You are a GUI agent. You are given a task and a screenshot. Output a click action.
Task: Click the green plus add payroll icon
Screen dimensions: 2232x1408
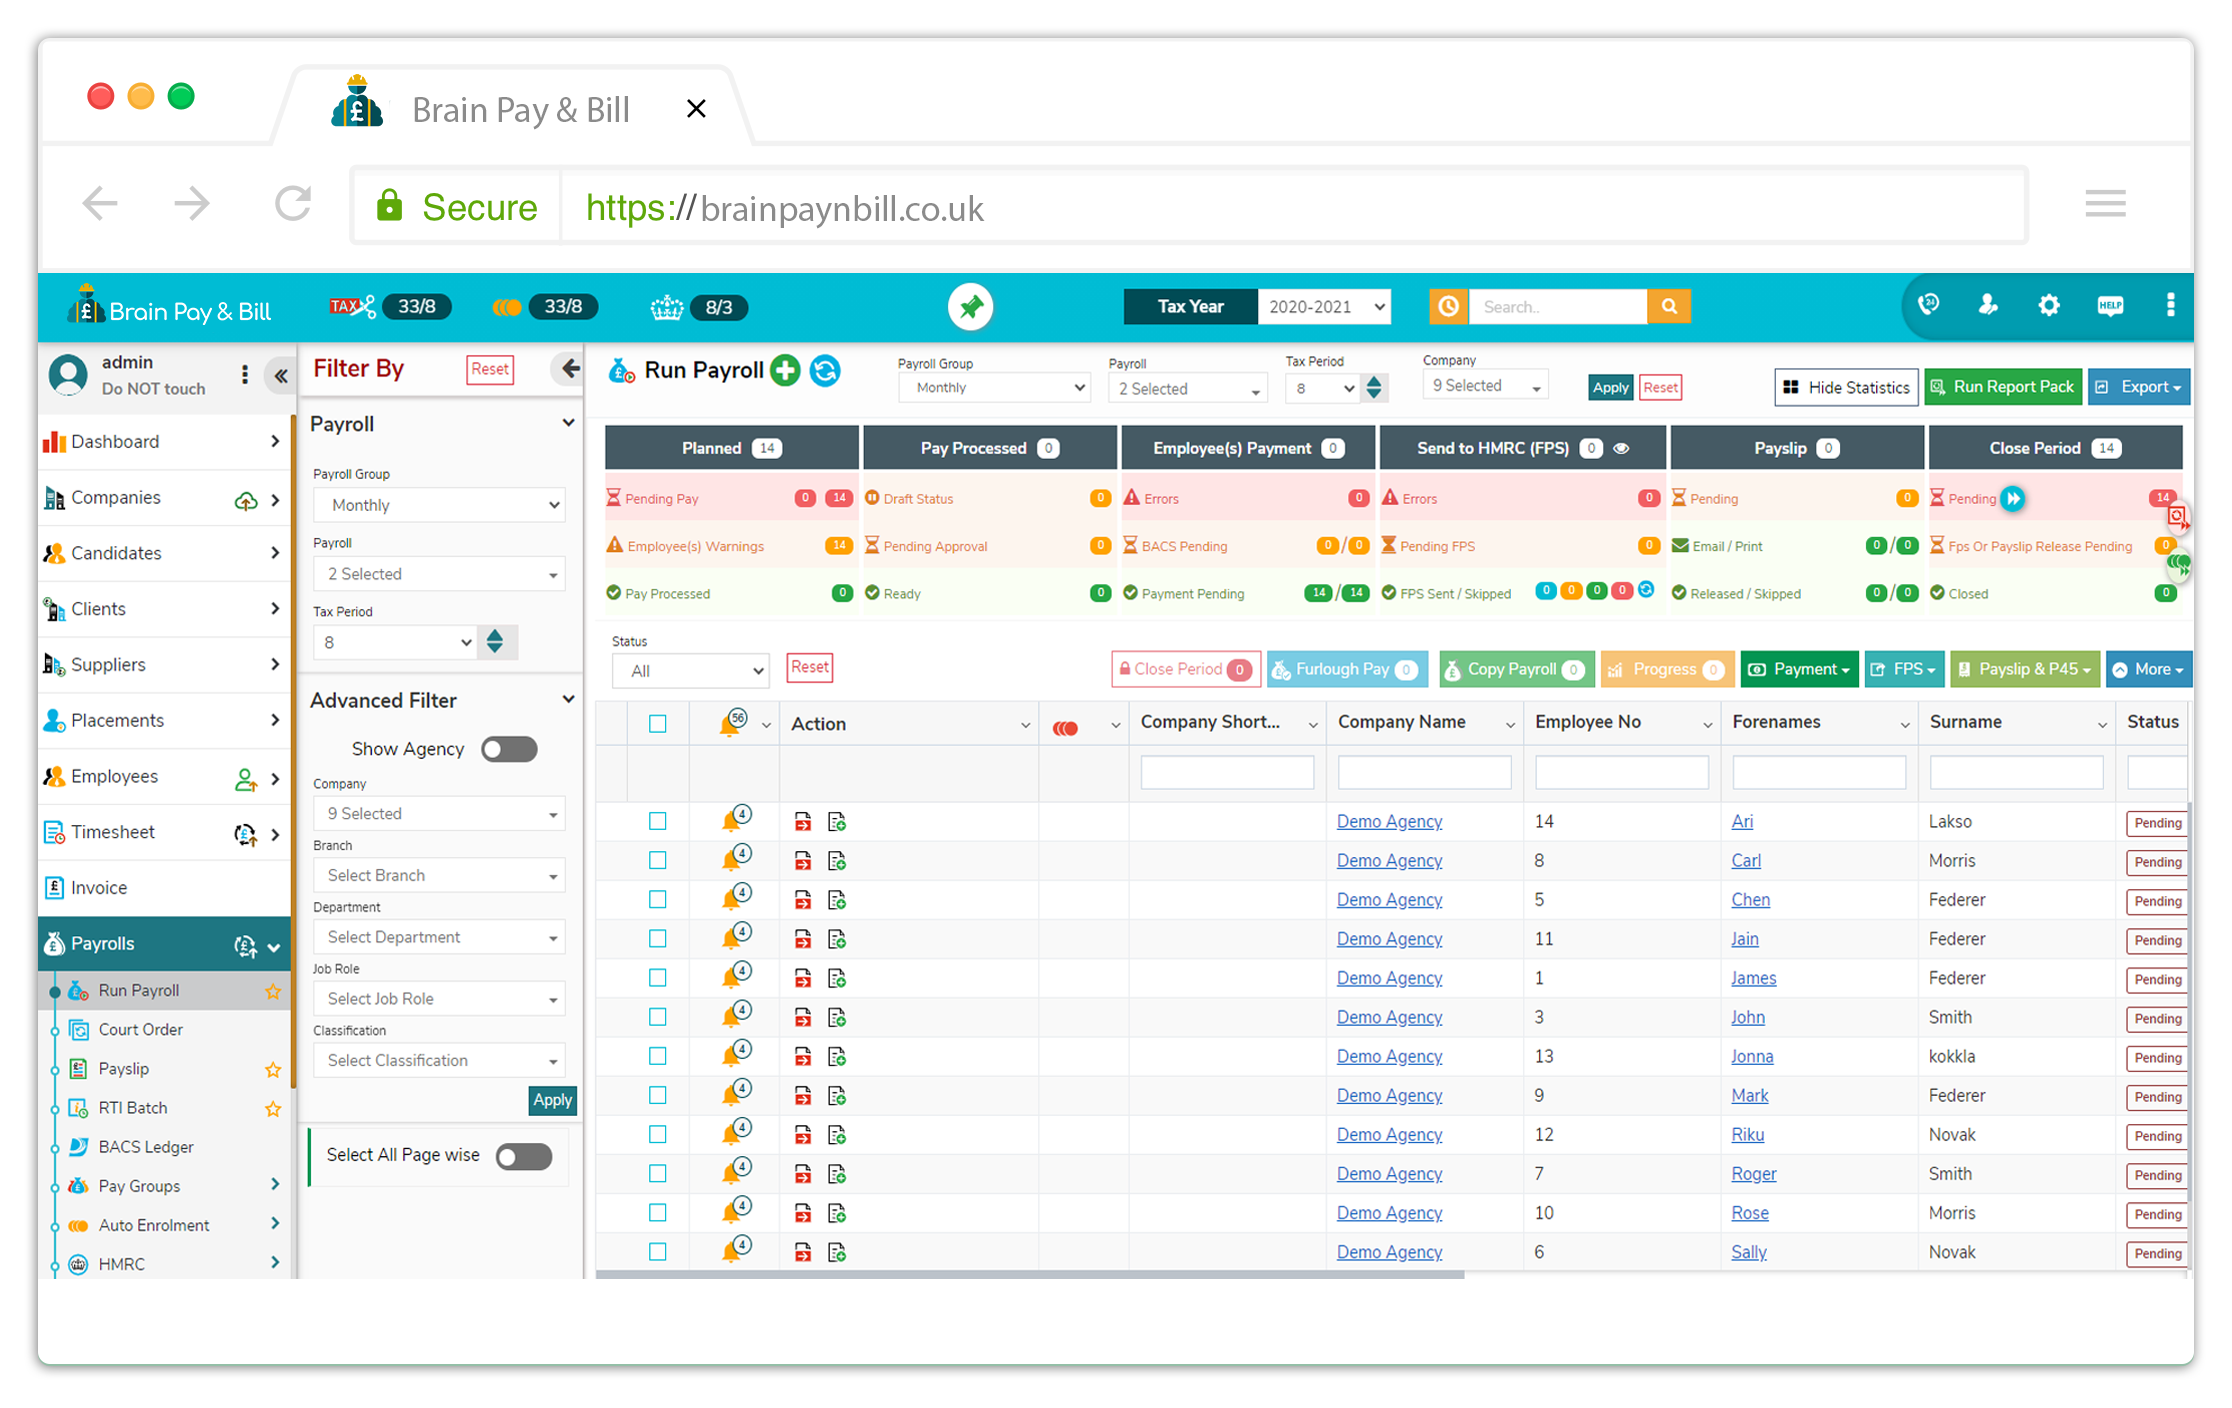pyautogui.click(x=785, y=371)
